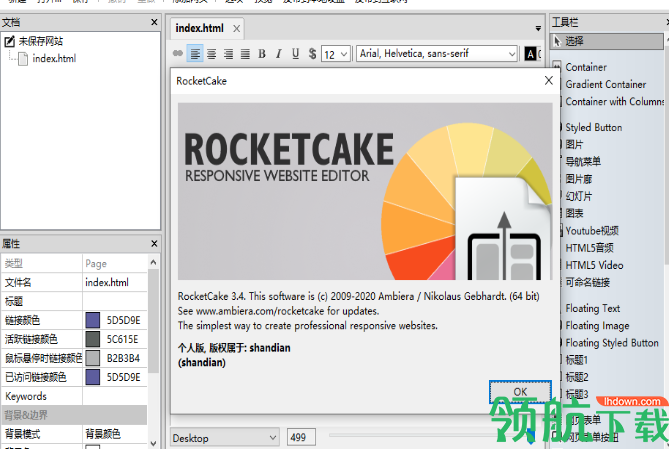Add a Container with Columns
The image size is (669, 449).
tap(614, 102)
